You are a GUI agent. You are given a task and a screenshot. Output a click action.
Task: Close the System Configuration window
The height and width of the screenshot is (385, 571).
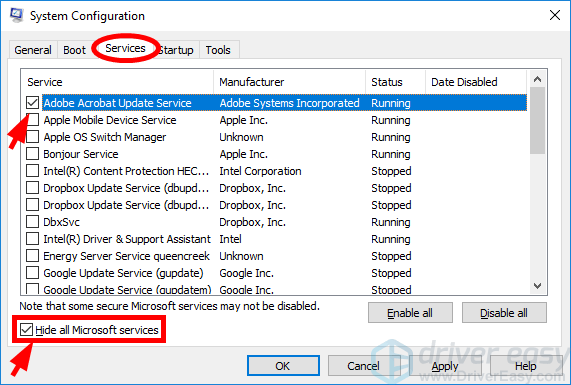pos(555,15)
